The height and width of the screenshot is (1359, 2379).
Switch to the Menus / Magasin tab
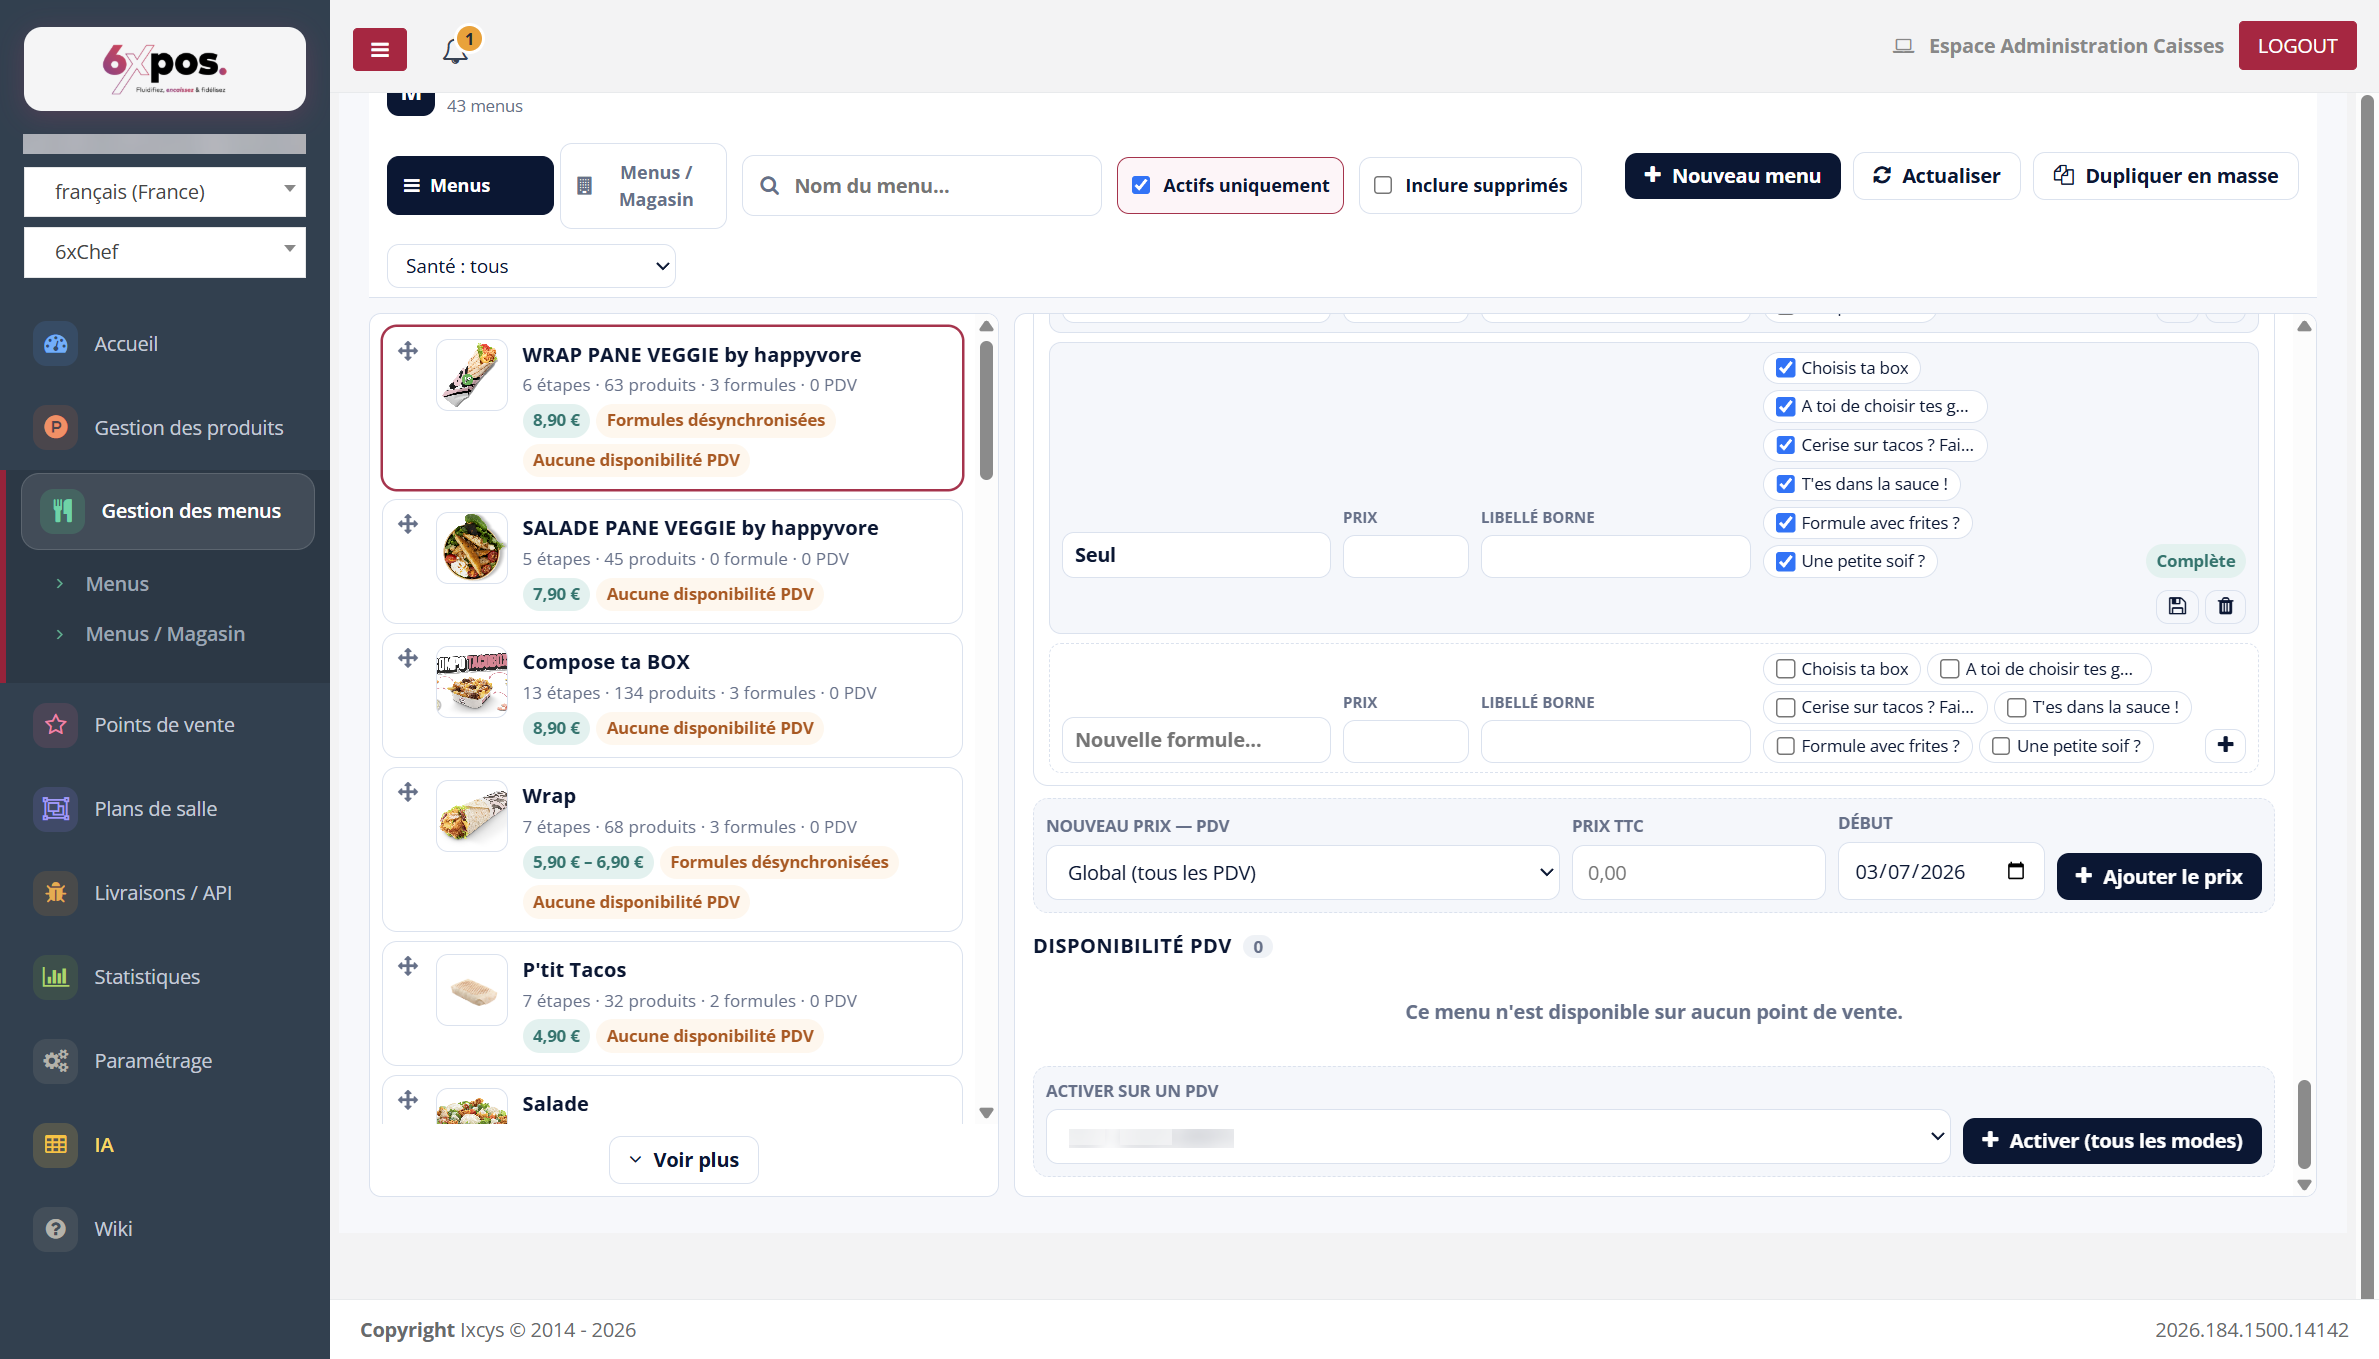[643, 186]
